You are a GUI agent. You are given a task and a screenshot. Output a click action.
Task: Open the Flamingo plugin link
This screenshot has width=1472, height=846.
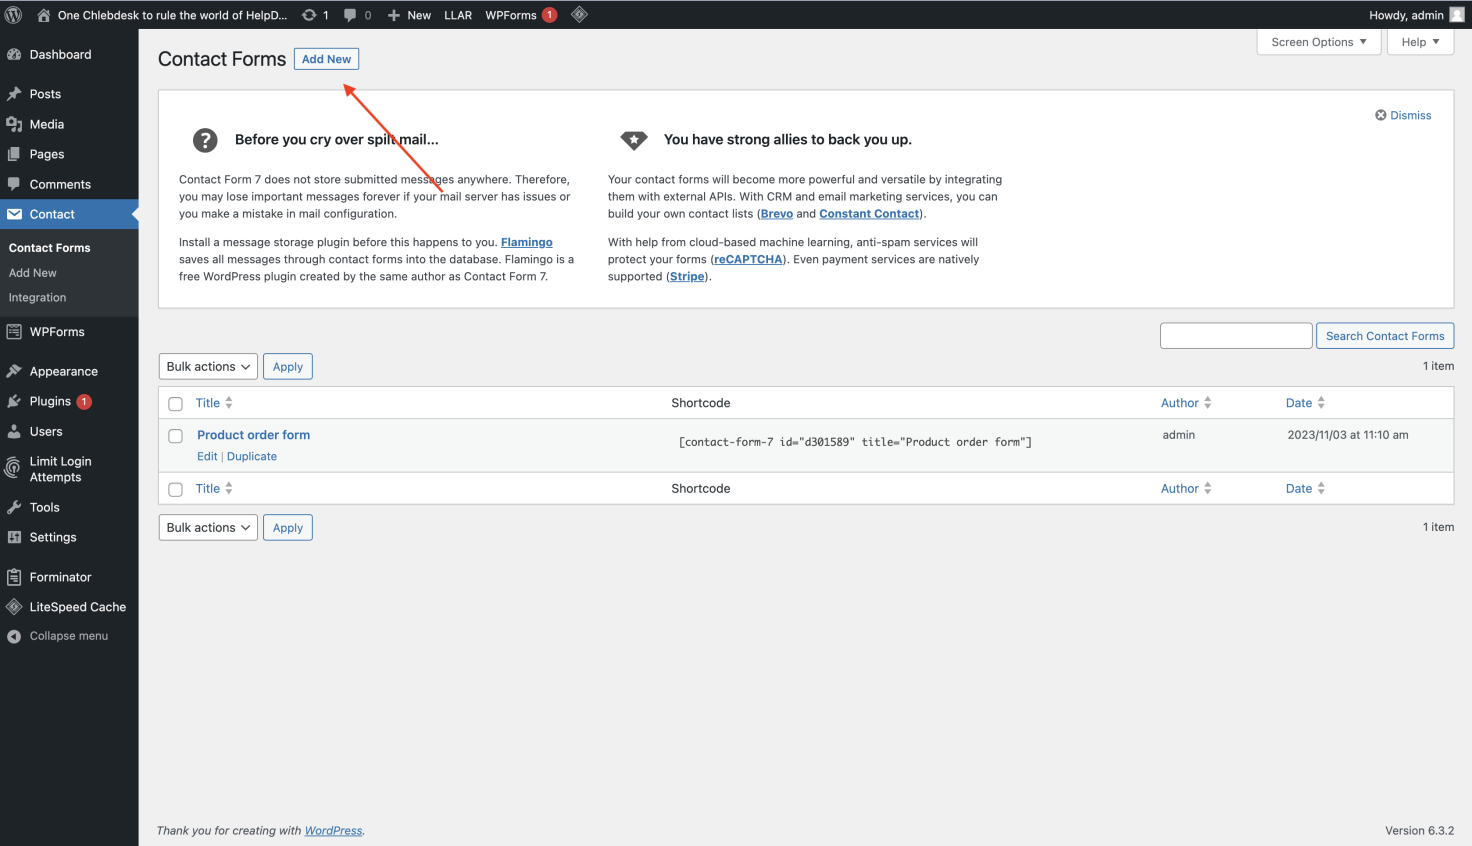tap(526, 242)
